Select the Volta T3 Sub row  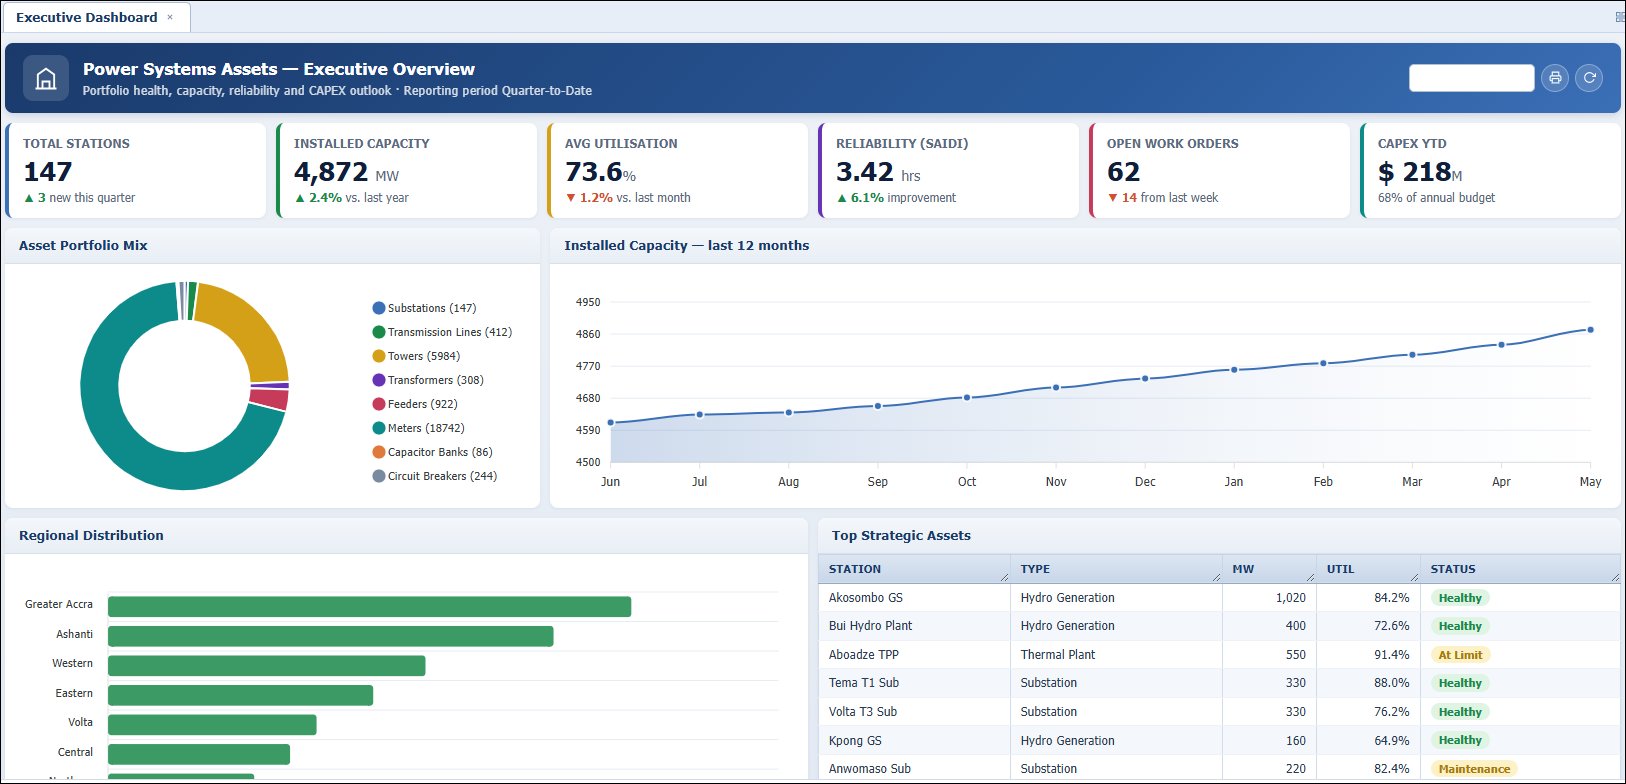click(1219, 712)
